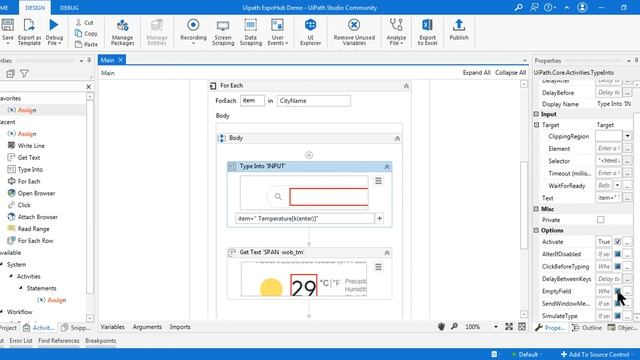Open User Events menu
This screenshot has height=360, width=640.
(278, 32)
